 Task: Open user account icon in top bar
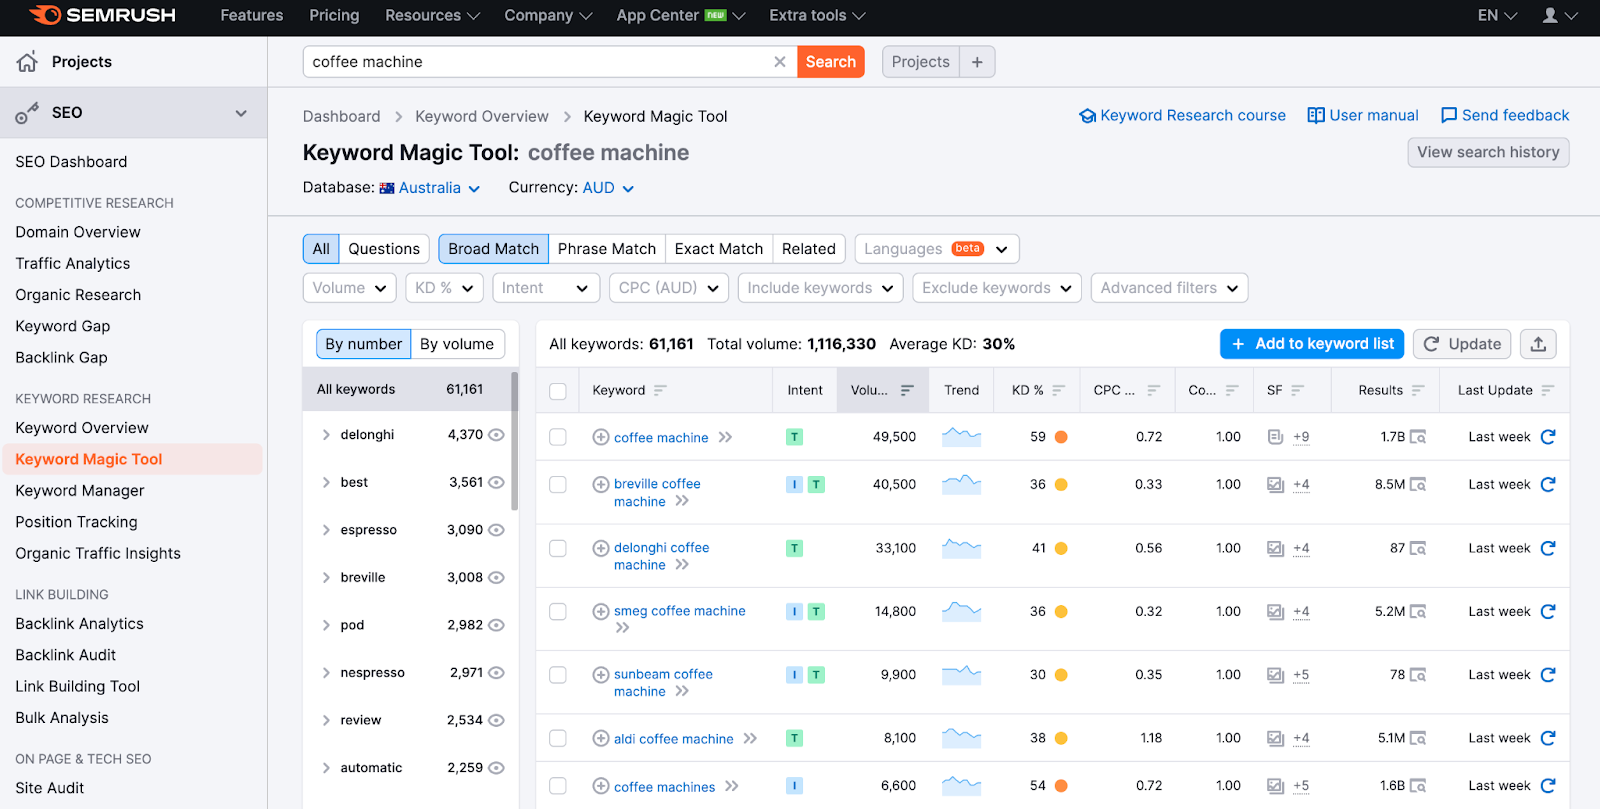pyautogui.click(x=1550, y=16)
